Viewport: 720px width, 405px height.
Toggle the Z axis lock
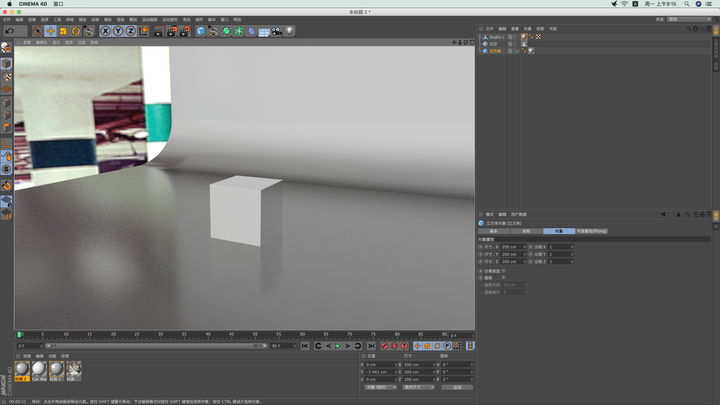(130, 31)
